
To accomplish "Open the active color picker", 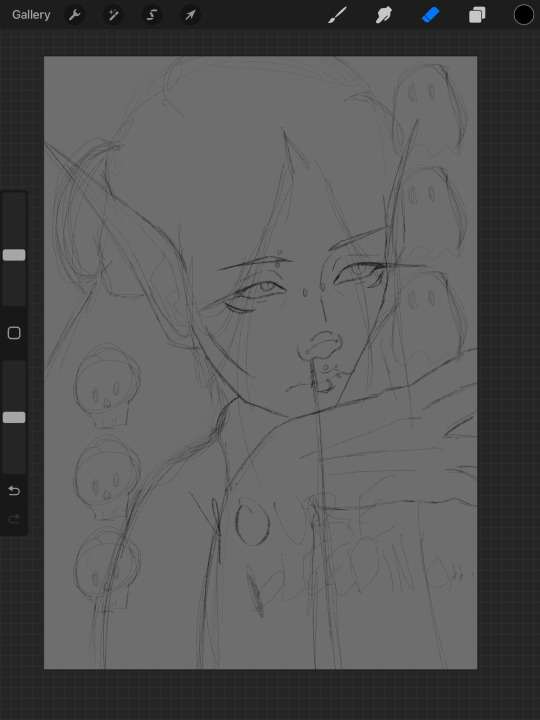I will tap(523, 15).
